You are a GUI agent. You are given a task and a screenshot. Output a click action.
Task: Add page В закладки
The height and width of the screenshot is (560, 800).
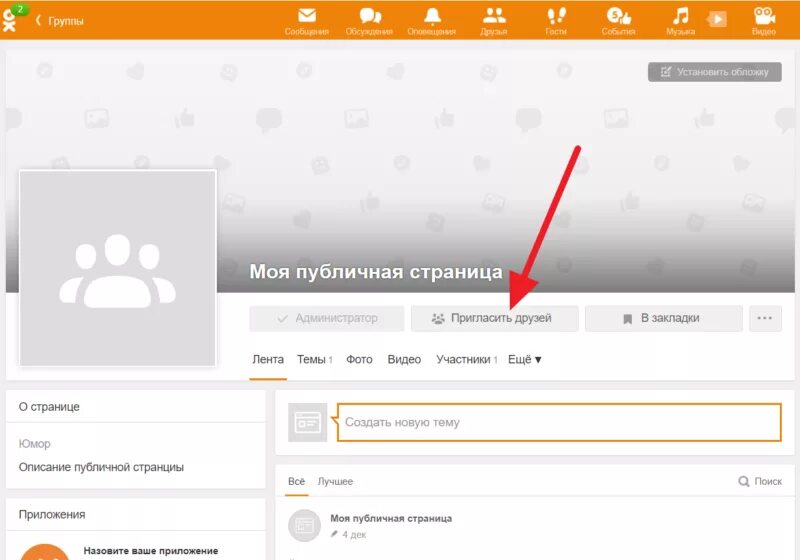click(x=663, y=318)
